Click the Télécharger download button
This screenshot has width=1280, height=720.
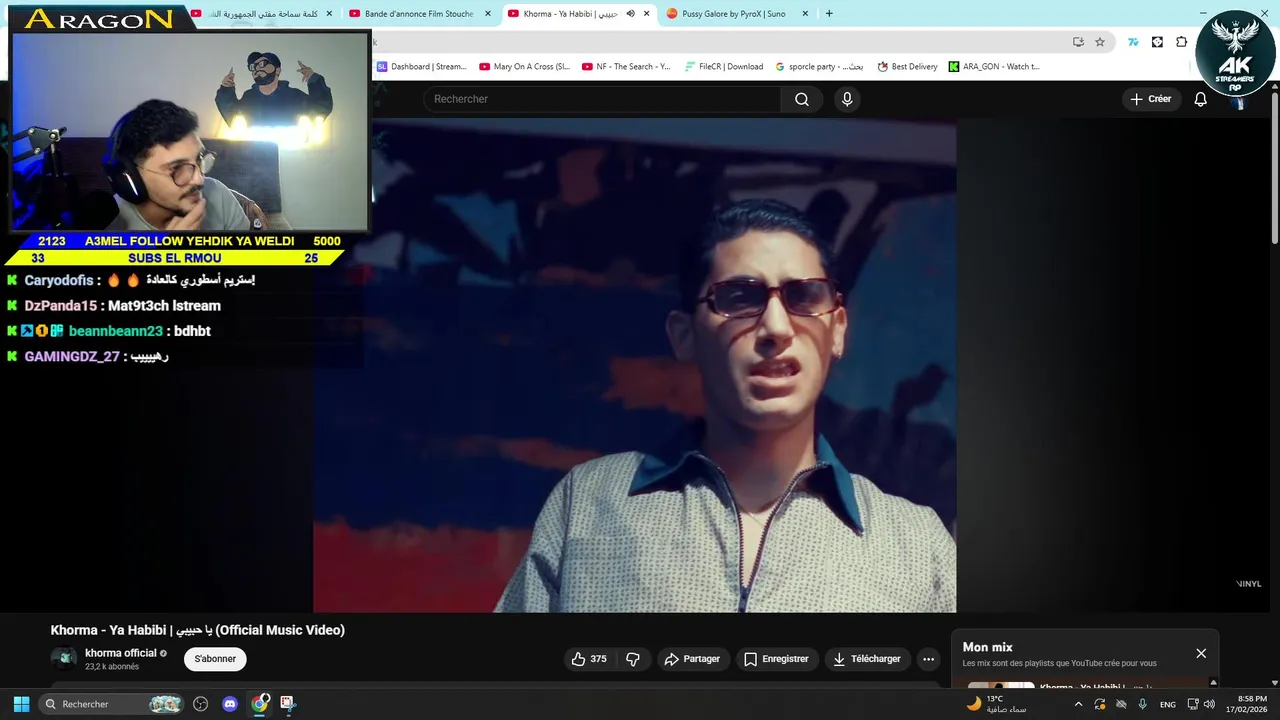[x=867, y=659]
